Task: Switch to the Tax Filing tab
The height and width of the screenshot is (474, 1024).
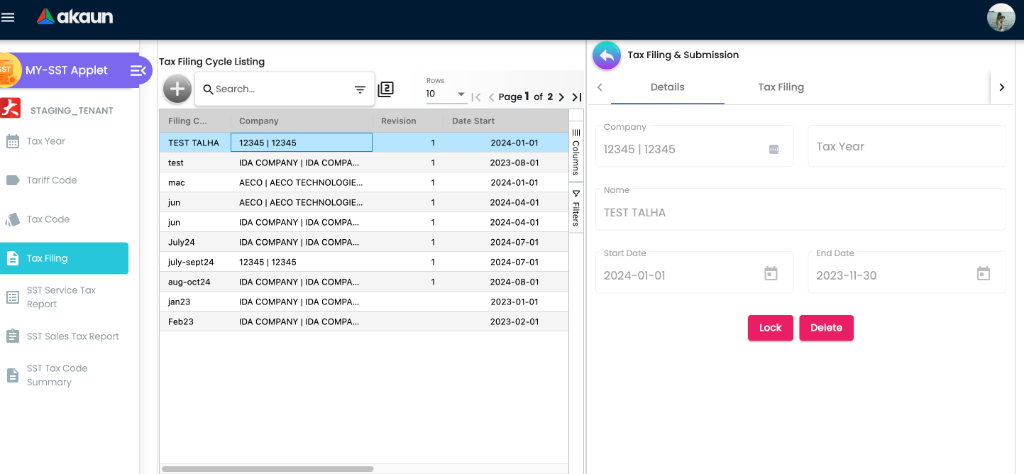Action: 780,87
